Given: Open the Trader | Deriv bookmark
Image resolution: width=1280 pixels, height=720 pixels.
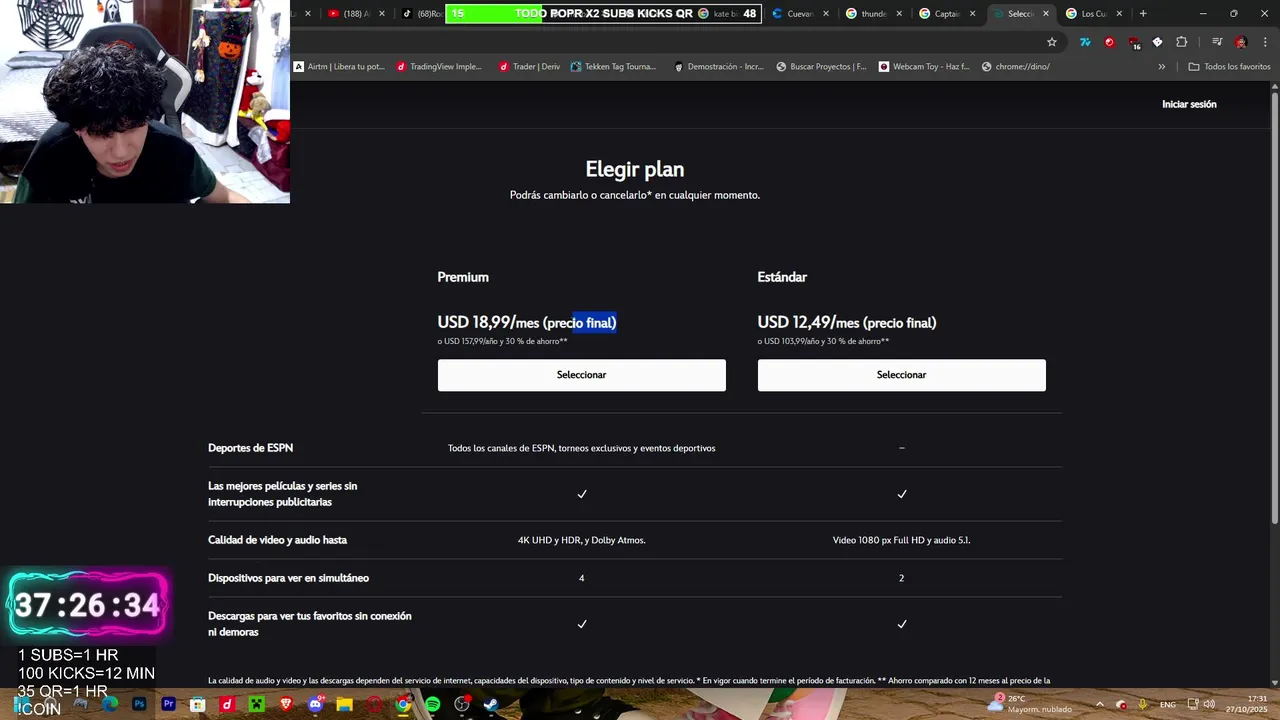Looking at the screenshot, I should pyautogui.click(x=529, y=67).
